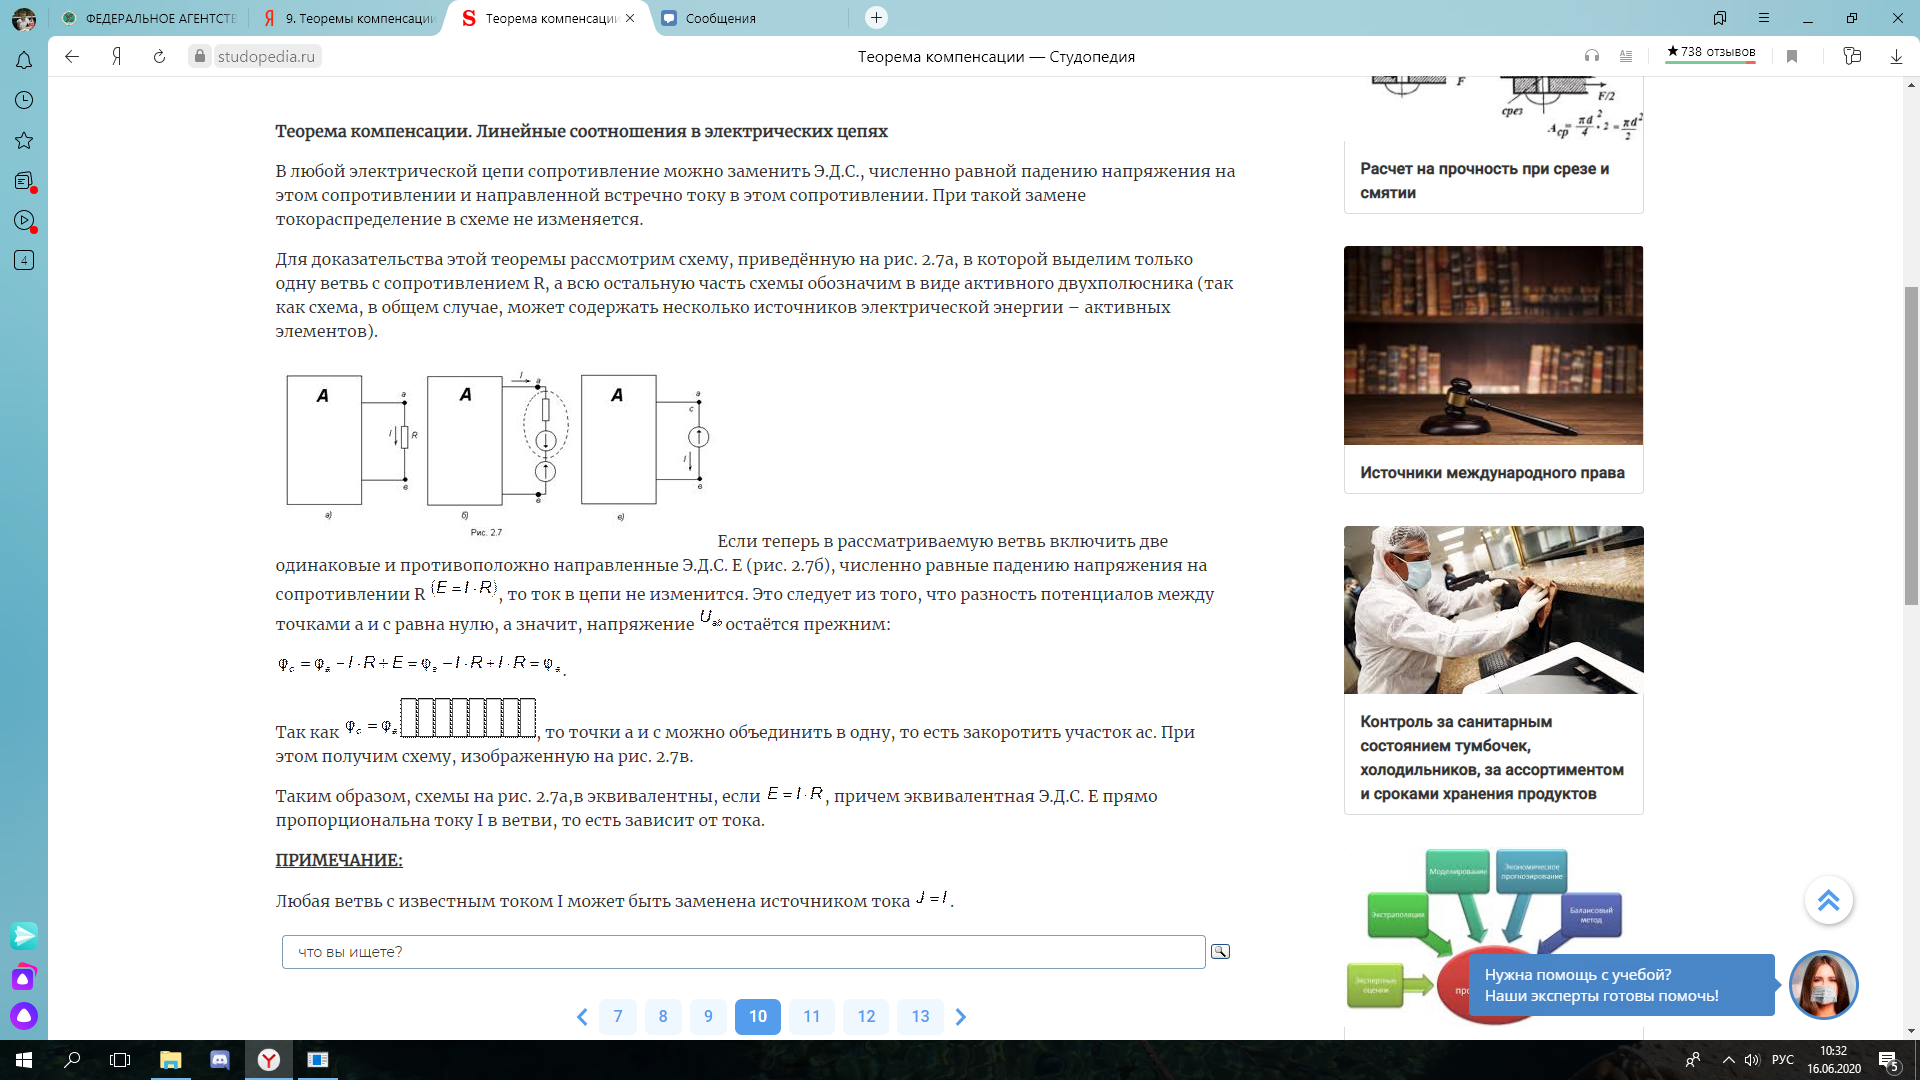Open the Discord taskbar icon
The width and height of the screenshot is (1920, 1080).
coord(220,1060)
